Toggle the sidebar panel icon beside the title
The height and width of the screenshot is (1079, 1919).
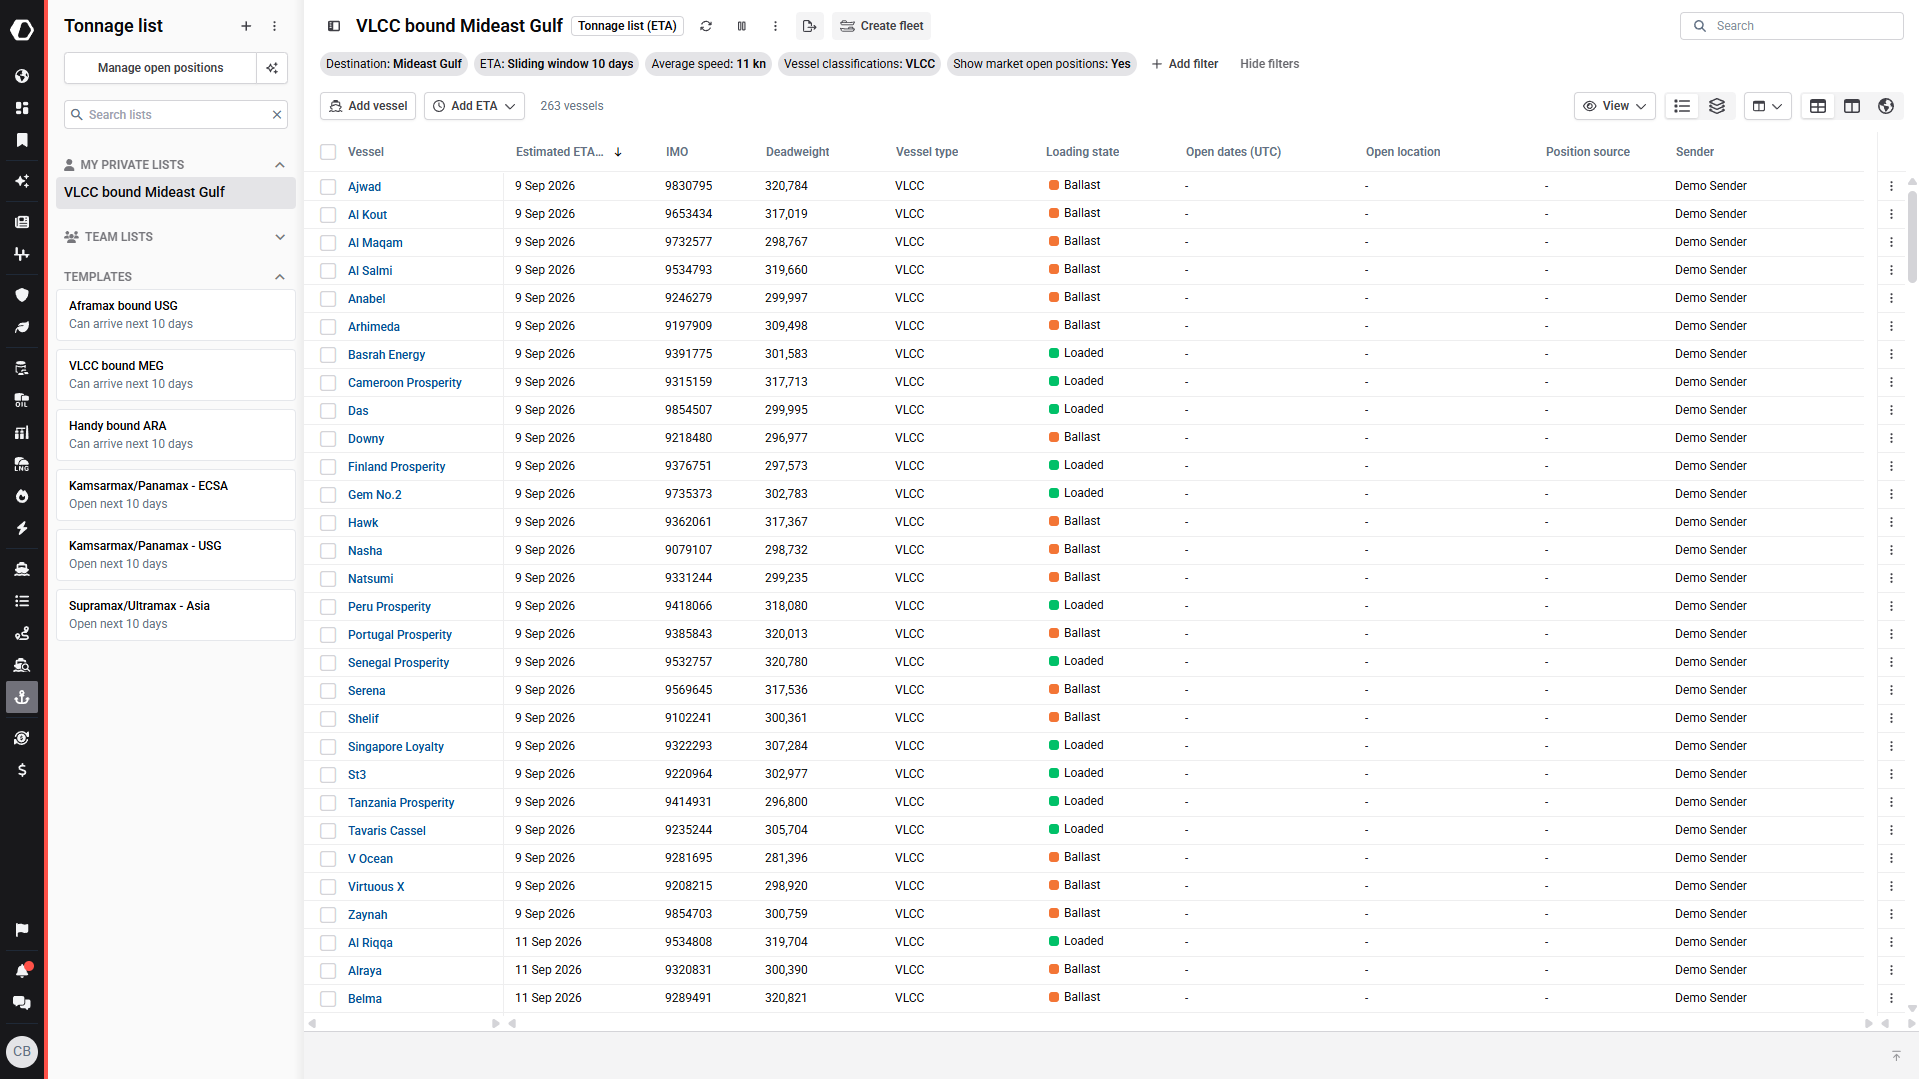(x=334, y=26)
